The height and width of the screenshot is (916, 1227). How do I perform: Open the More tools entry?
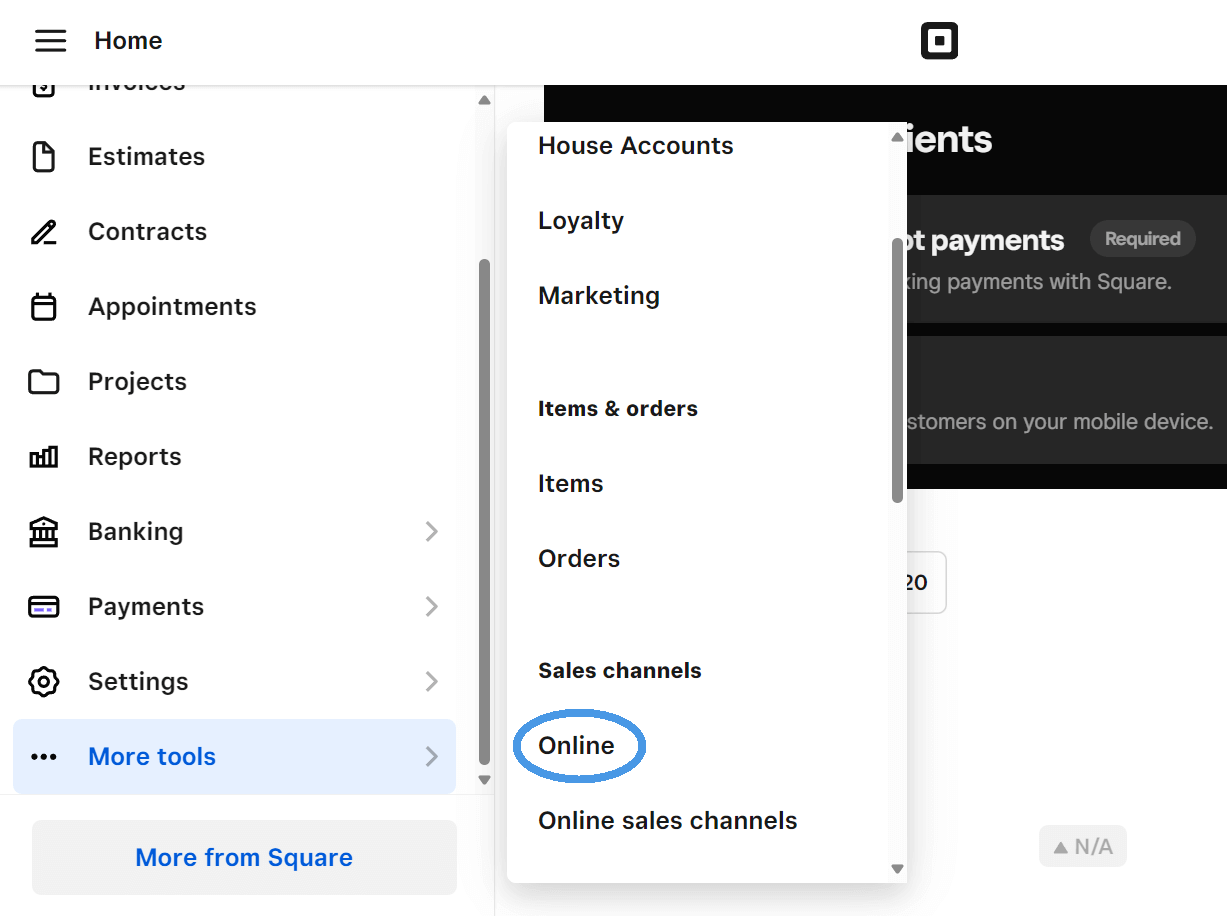pos(151,756)
